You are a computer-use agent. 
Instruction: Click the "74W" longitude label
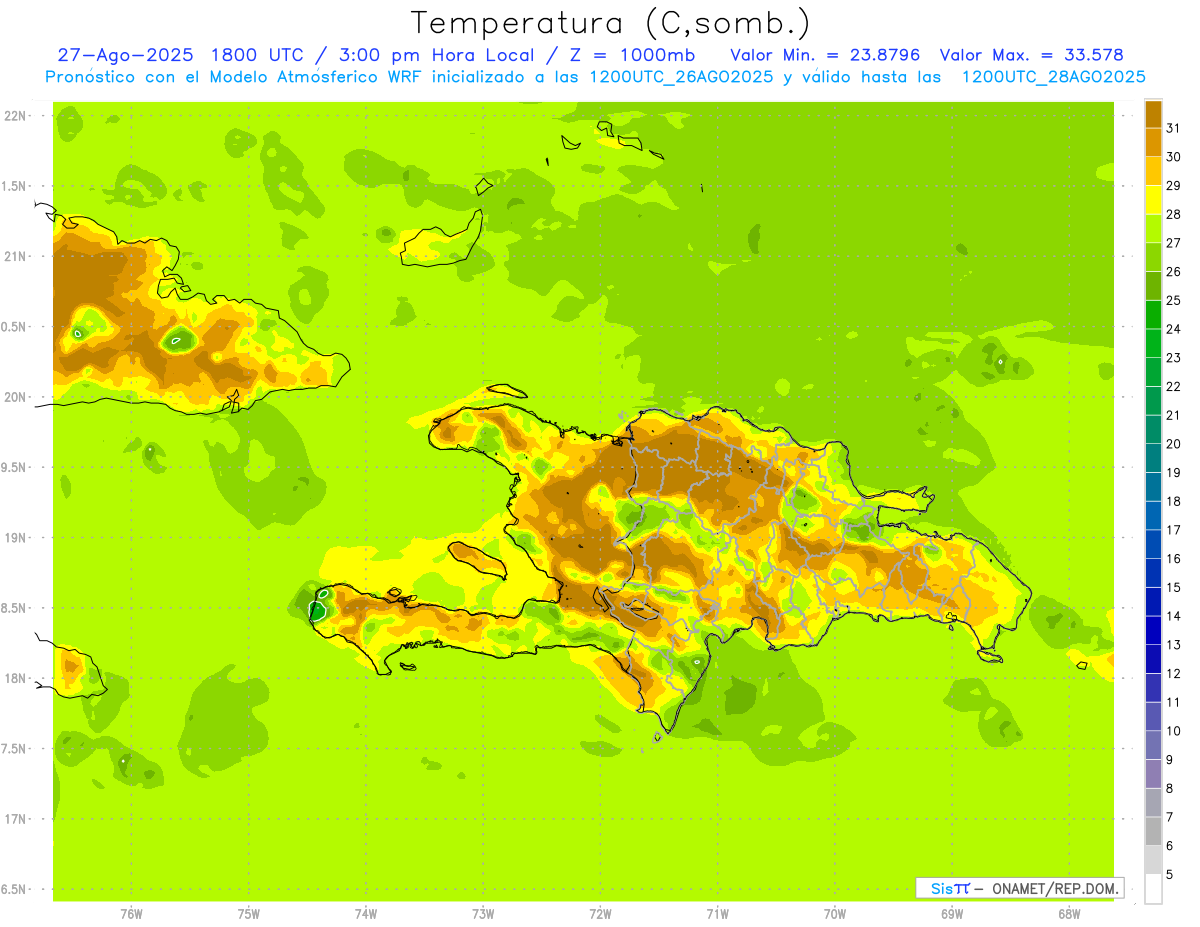click(x=366, y=914)
